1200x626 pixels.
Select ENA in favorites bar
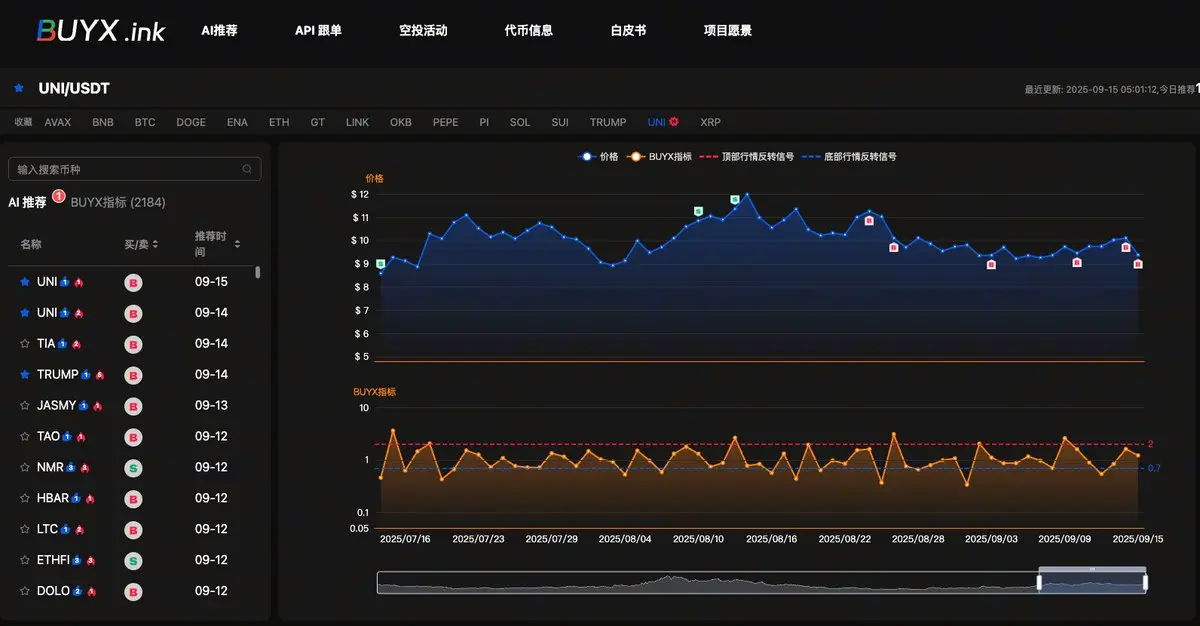[x=237, y=122]
